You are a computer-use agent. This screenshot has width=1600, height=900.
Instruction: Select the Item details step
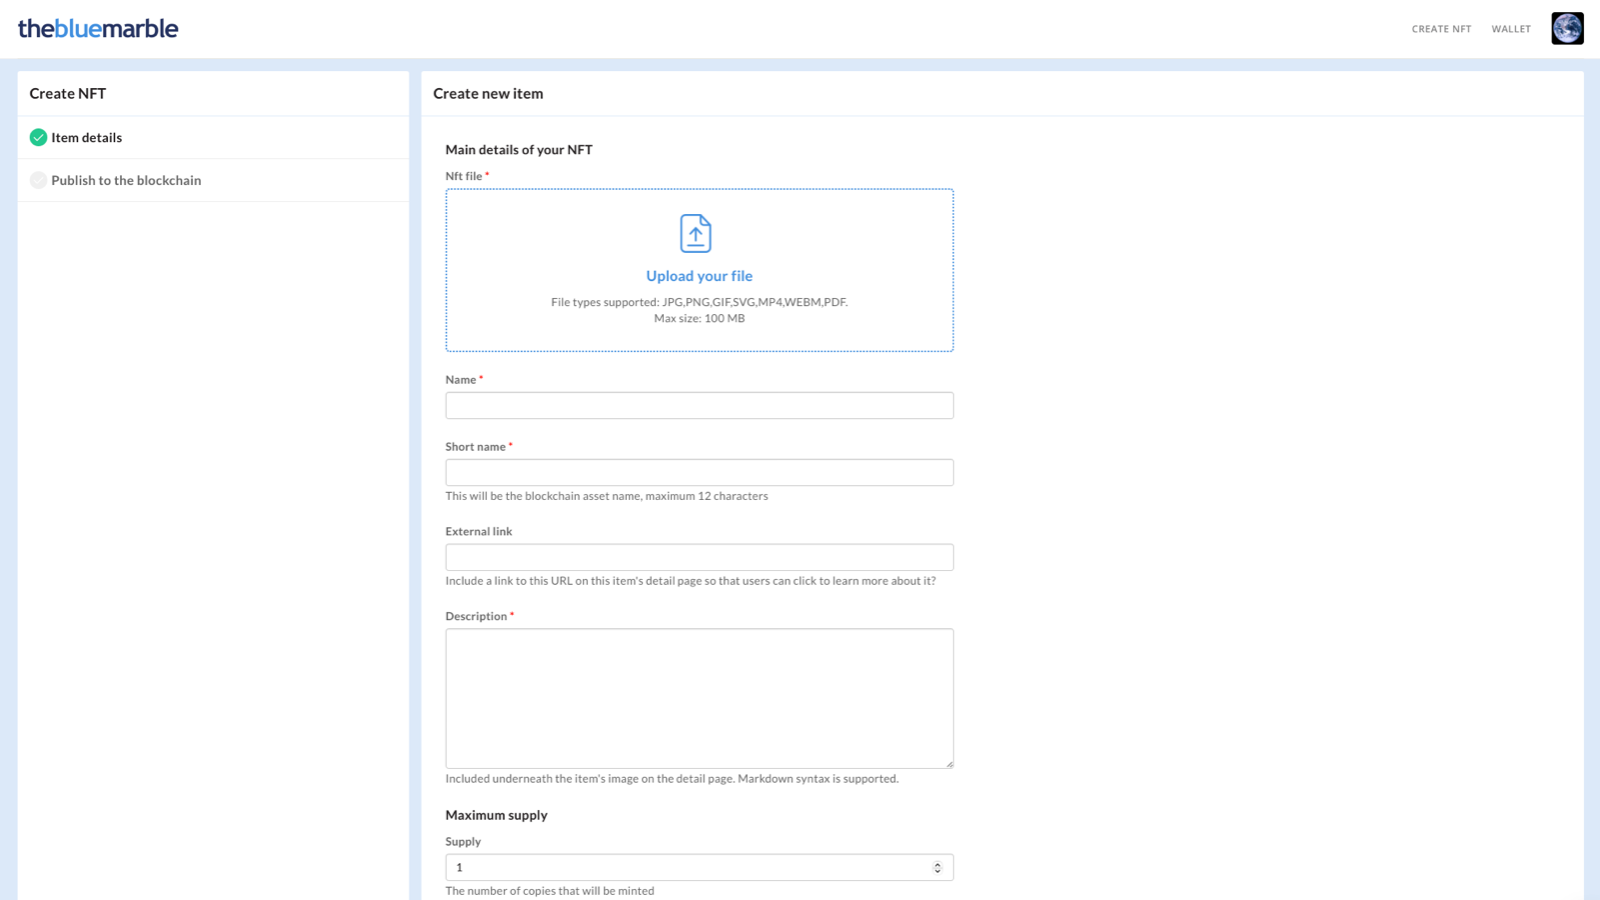click(213, 138)
